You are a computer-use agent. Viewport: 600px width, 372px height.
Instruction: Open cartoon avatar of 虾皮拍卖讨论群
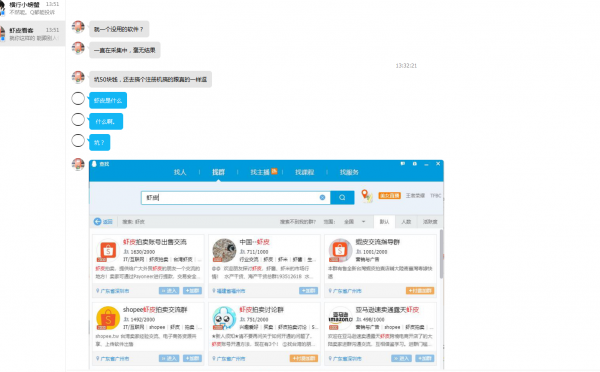[224, 318]
